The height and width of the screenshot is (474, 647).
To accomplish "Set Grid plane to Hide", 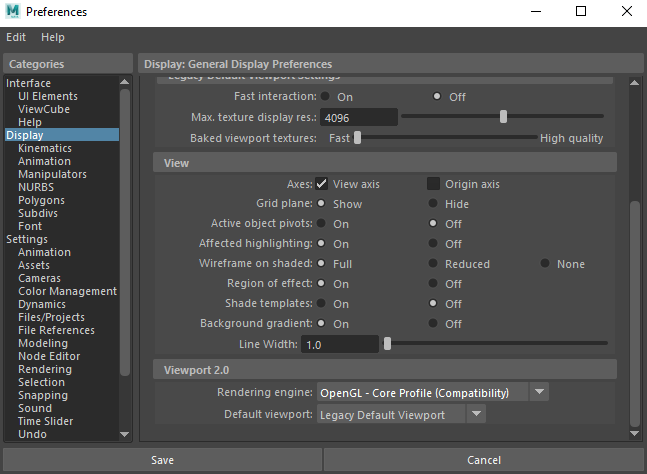I will pyautogui.click(x=433, y=203).
